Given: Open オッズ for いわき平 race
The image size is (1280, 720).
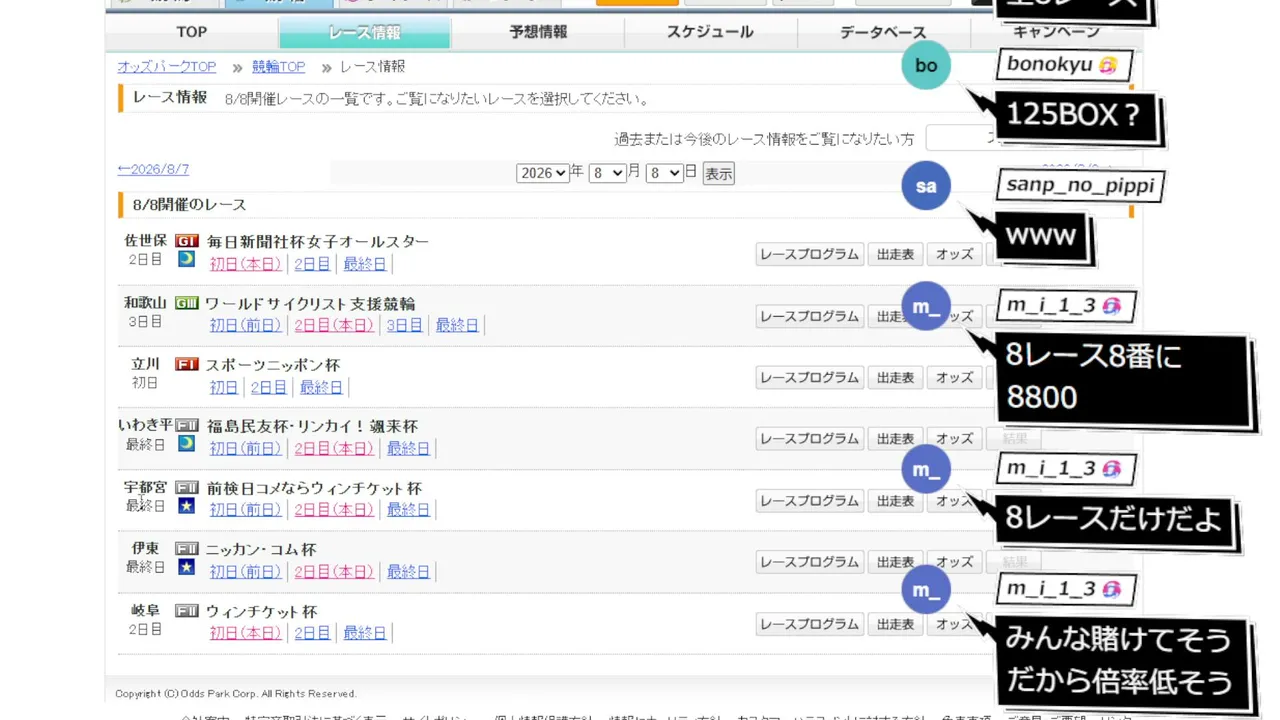Looking at the screenshot, I should tap(955, 438).
